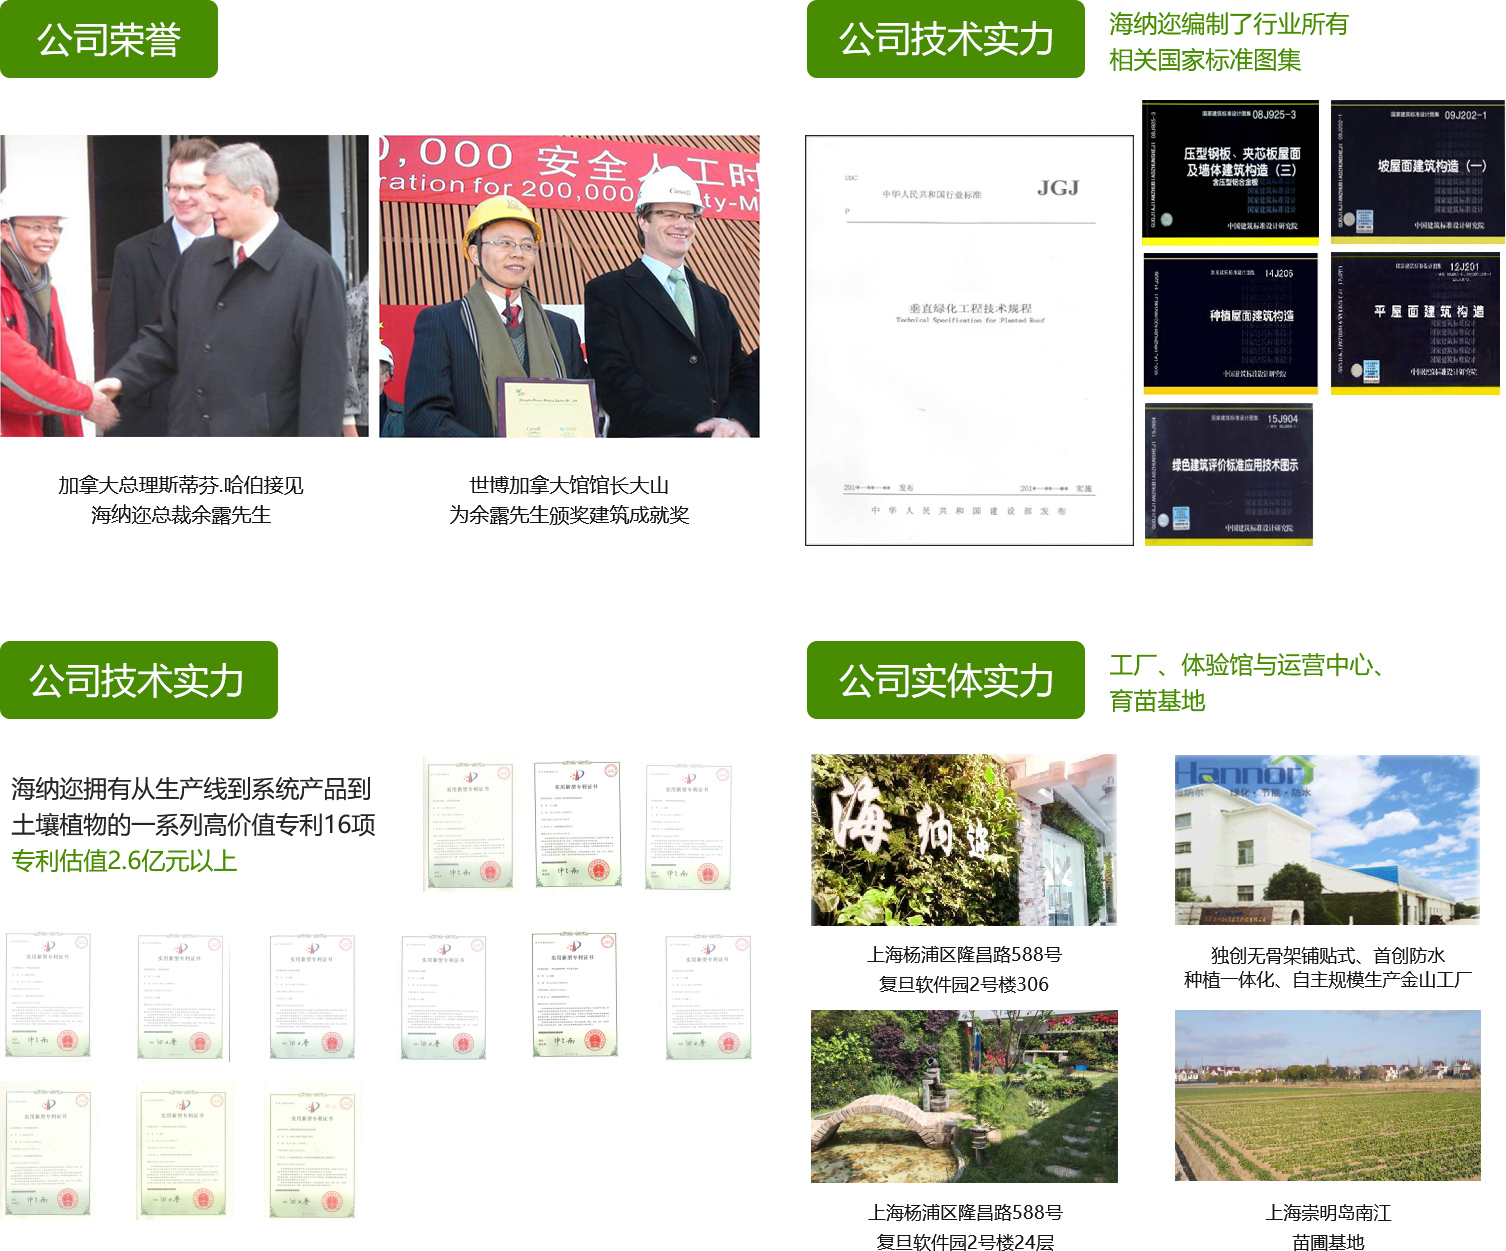Click the 公司荣誉 green header
The image size is (1506, 1251).
[x=109, y=39]
